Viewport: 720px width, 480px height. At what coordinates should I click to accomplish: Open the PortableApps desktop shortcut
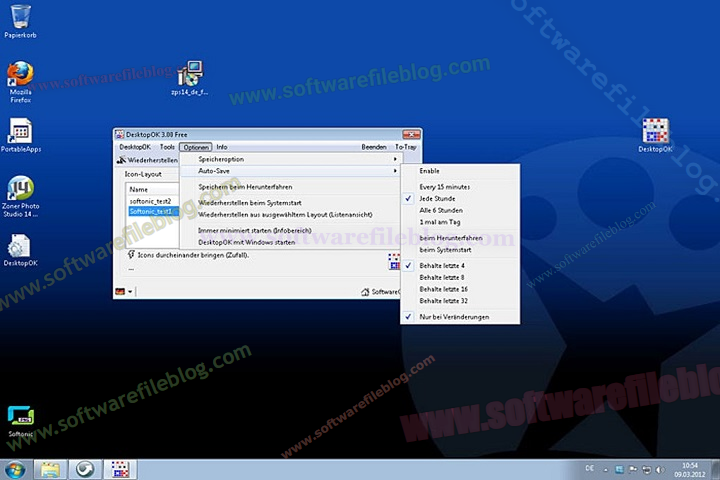coord(20,131)
